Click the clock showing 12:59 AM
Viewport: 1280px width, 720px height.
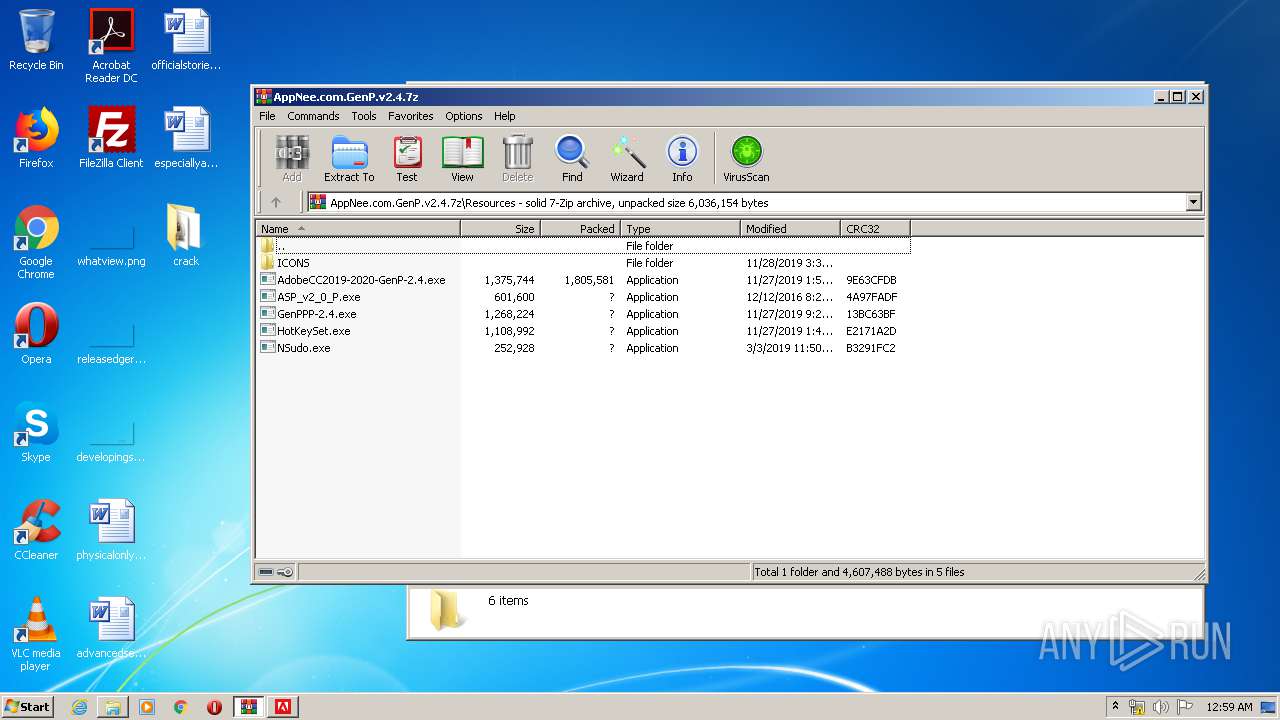pyautogui.click(x=1229, y=707)
